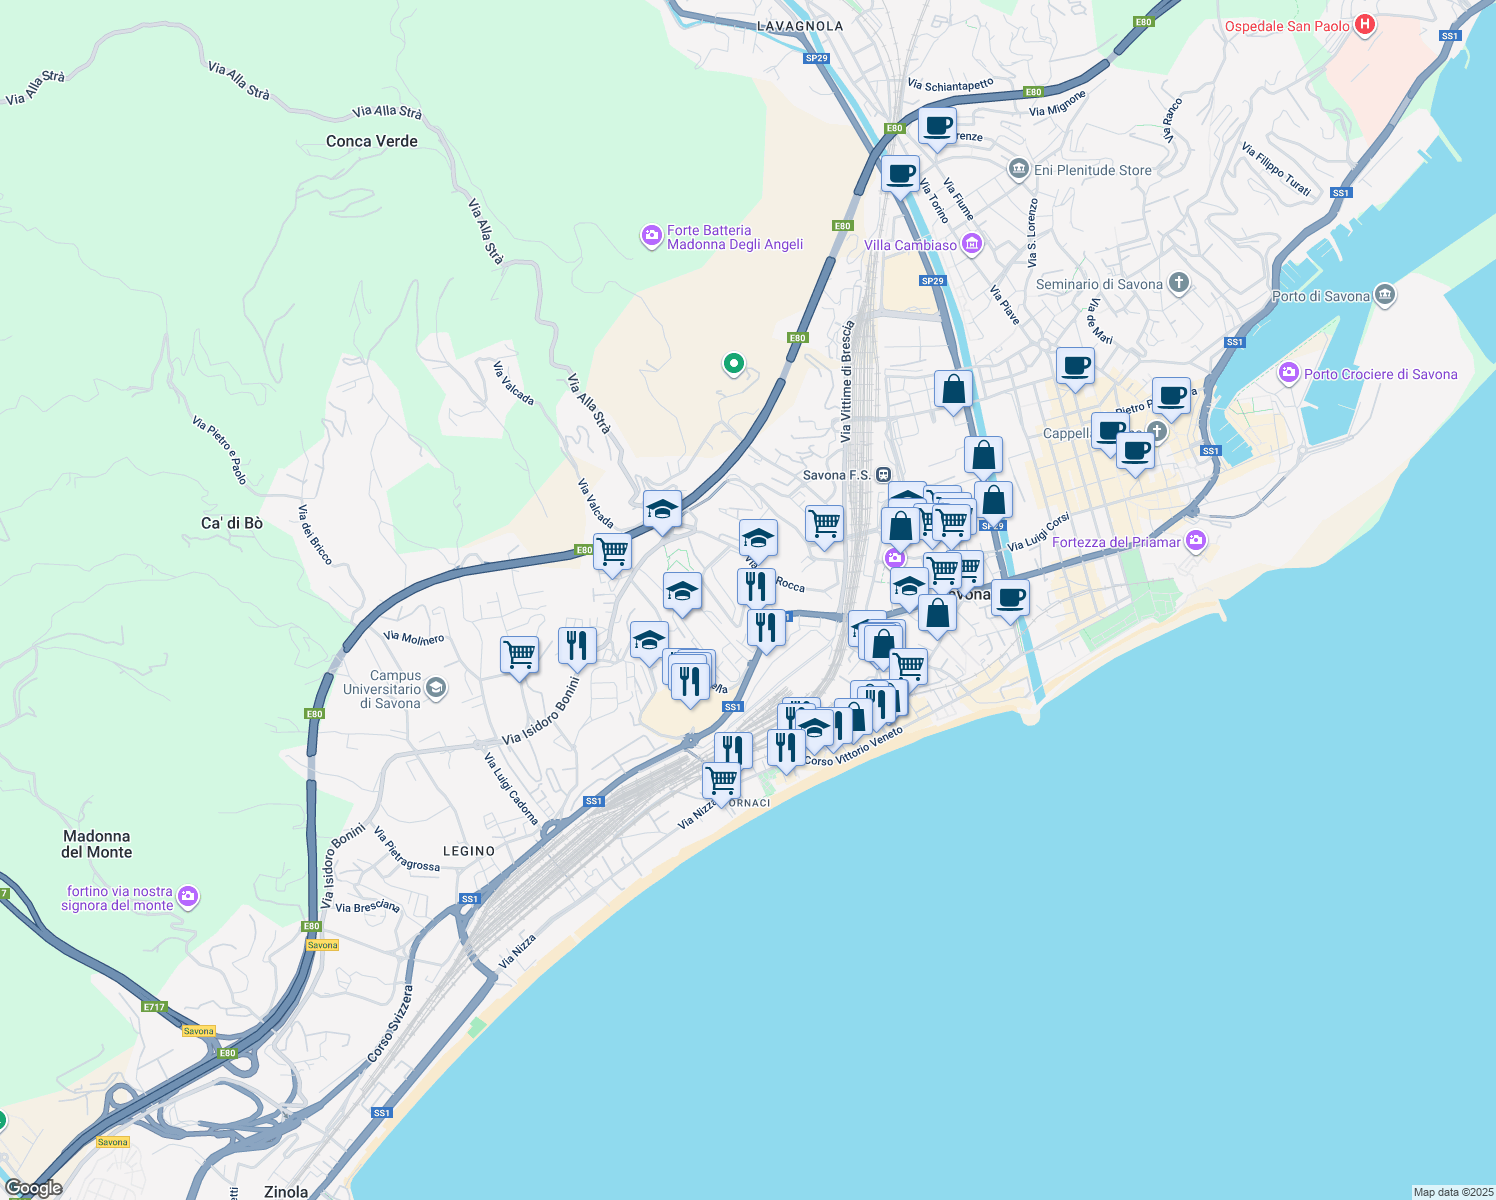The image size is (1496, 1200).
Task: Select shopping cart marker above Via Nizza
Action: (721, 781)
